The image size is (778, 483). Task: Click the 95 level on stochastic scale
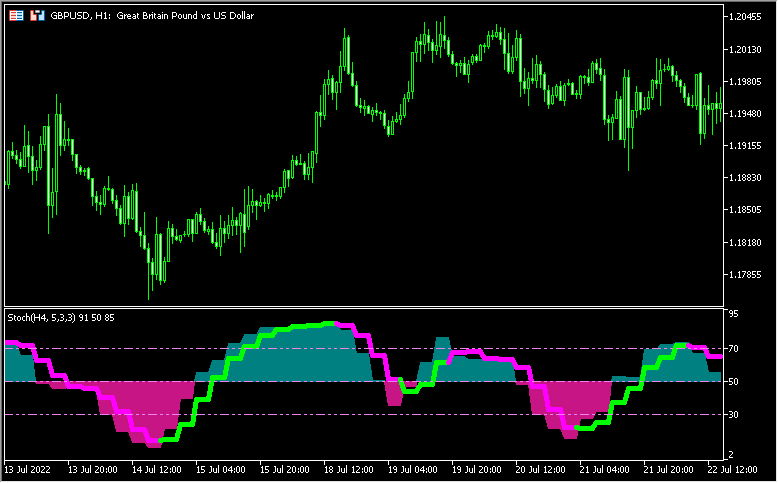coord(733,314)
